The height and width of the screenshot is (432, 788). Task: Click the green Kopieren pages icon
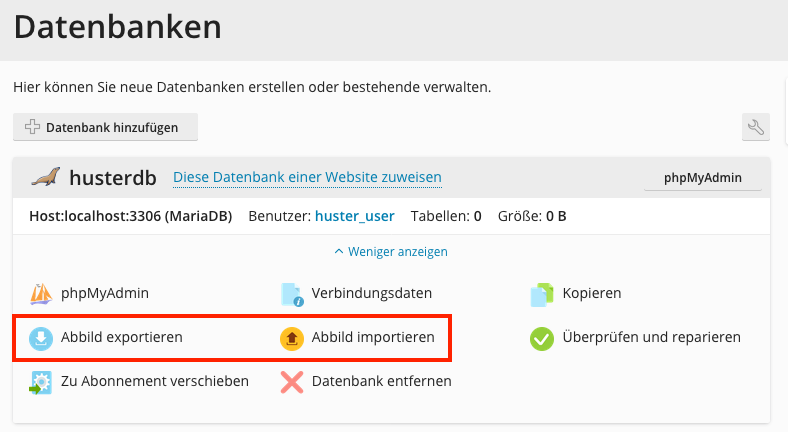(541, 294)
